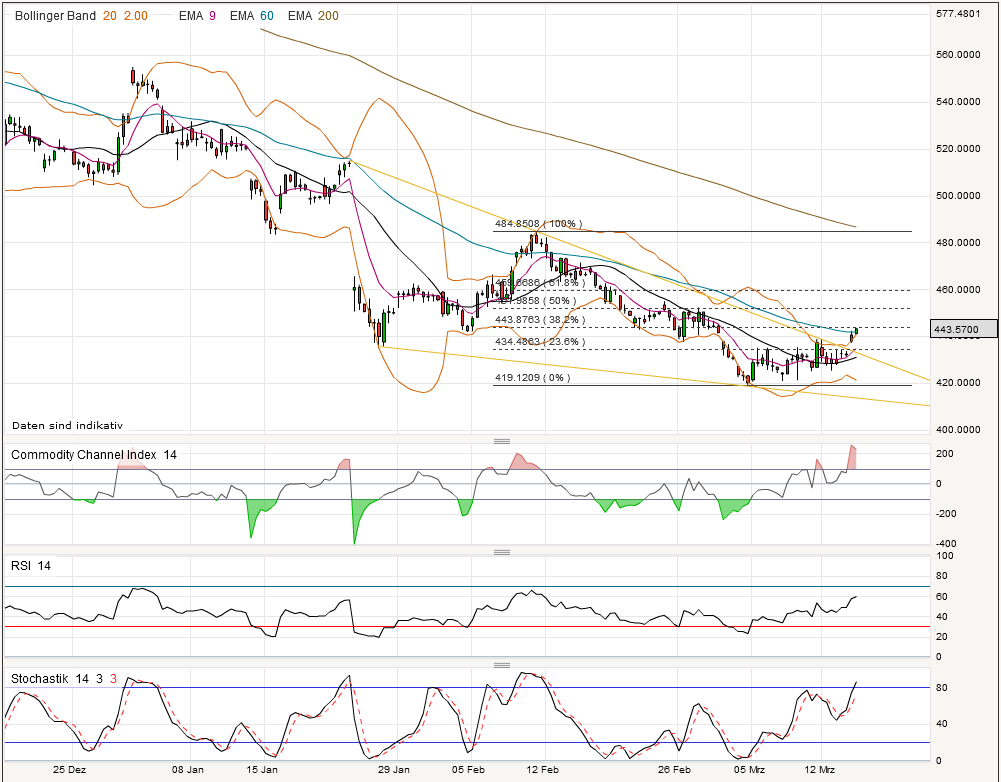The width and height of the screenshot is (1001, 782).
Task: Click the 400.0000 price axis value
Action: pos(958,430)
